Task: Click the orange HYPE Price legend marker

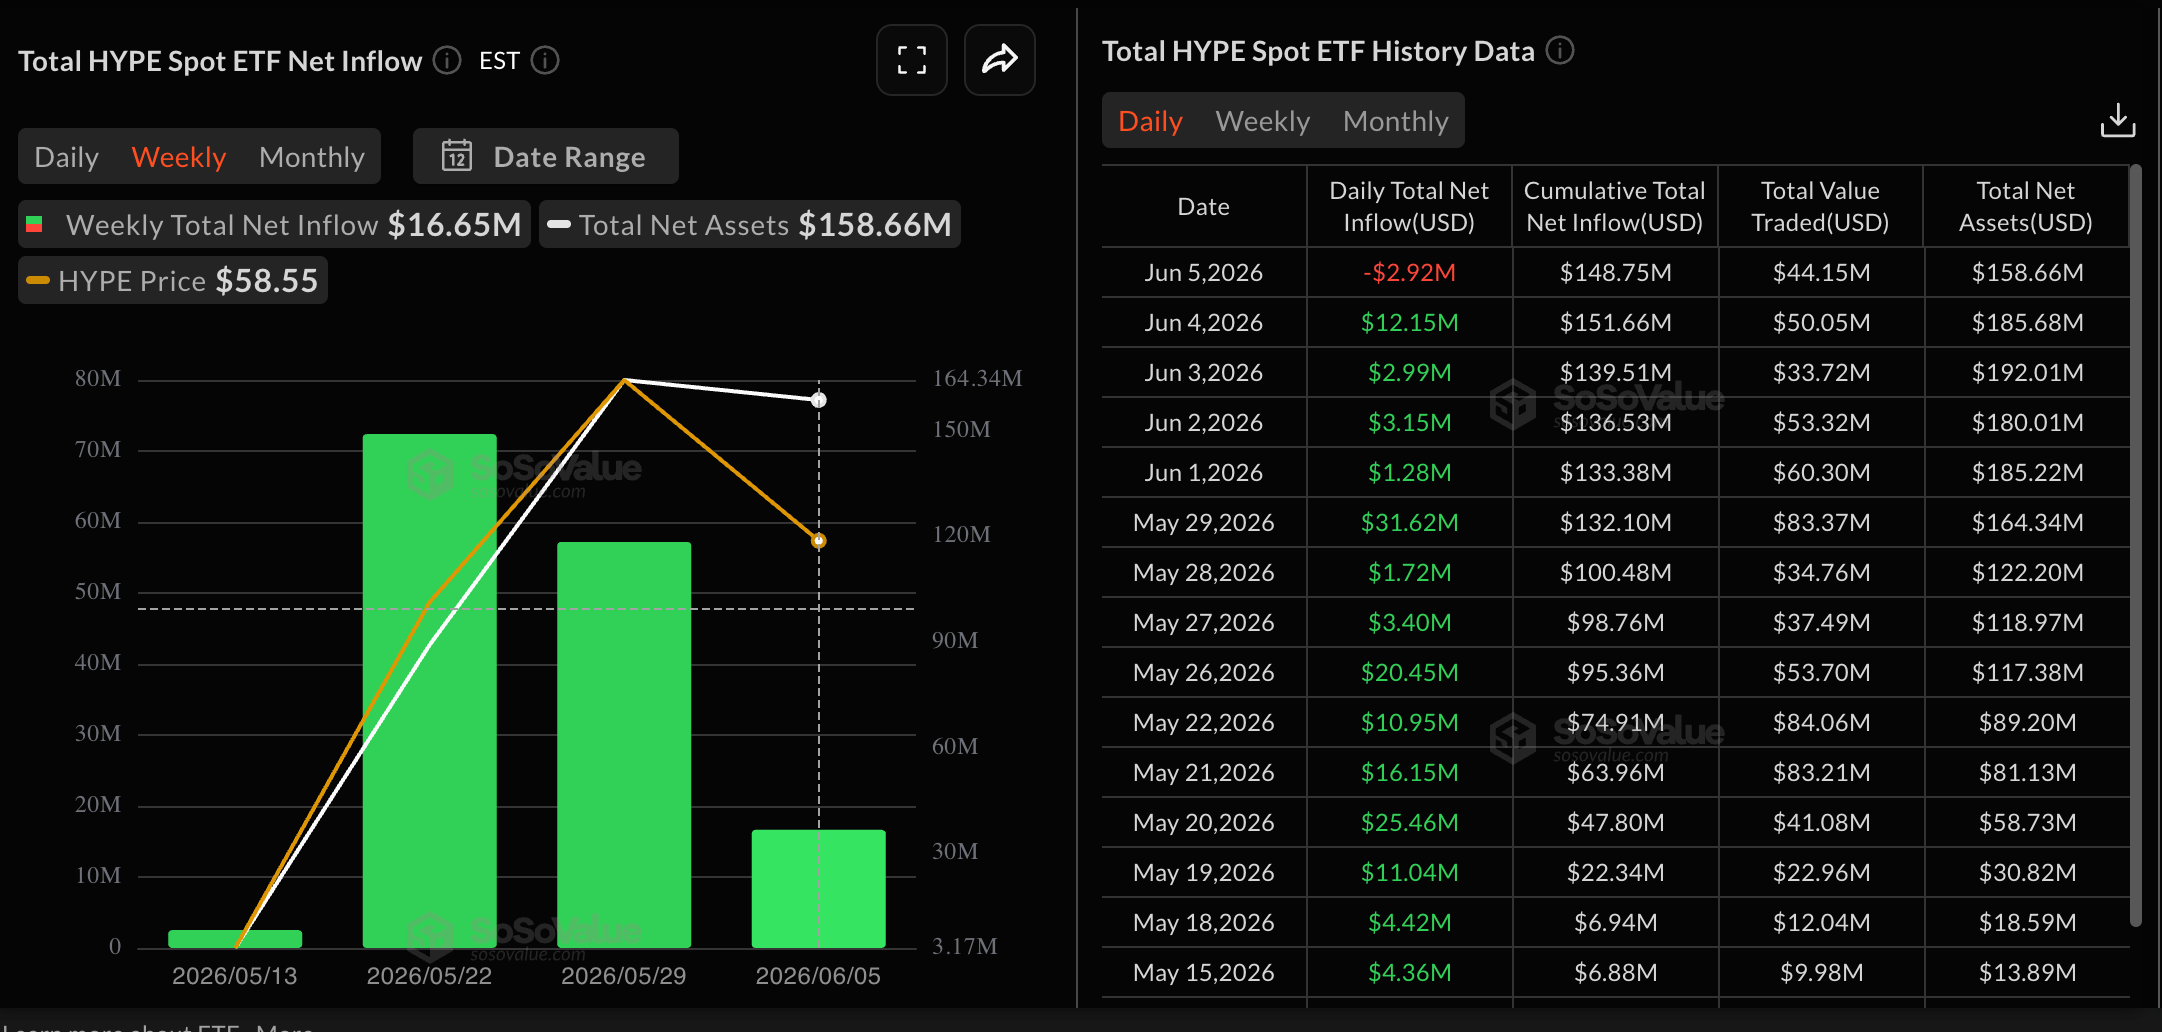Action: pyautogui.click(x=38, y=280)
